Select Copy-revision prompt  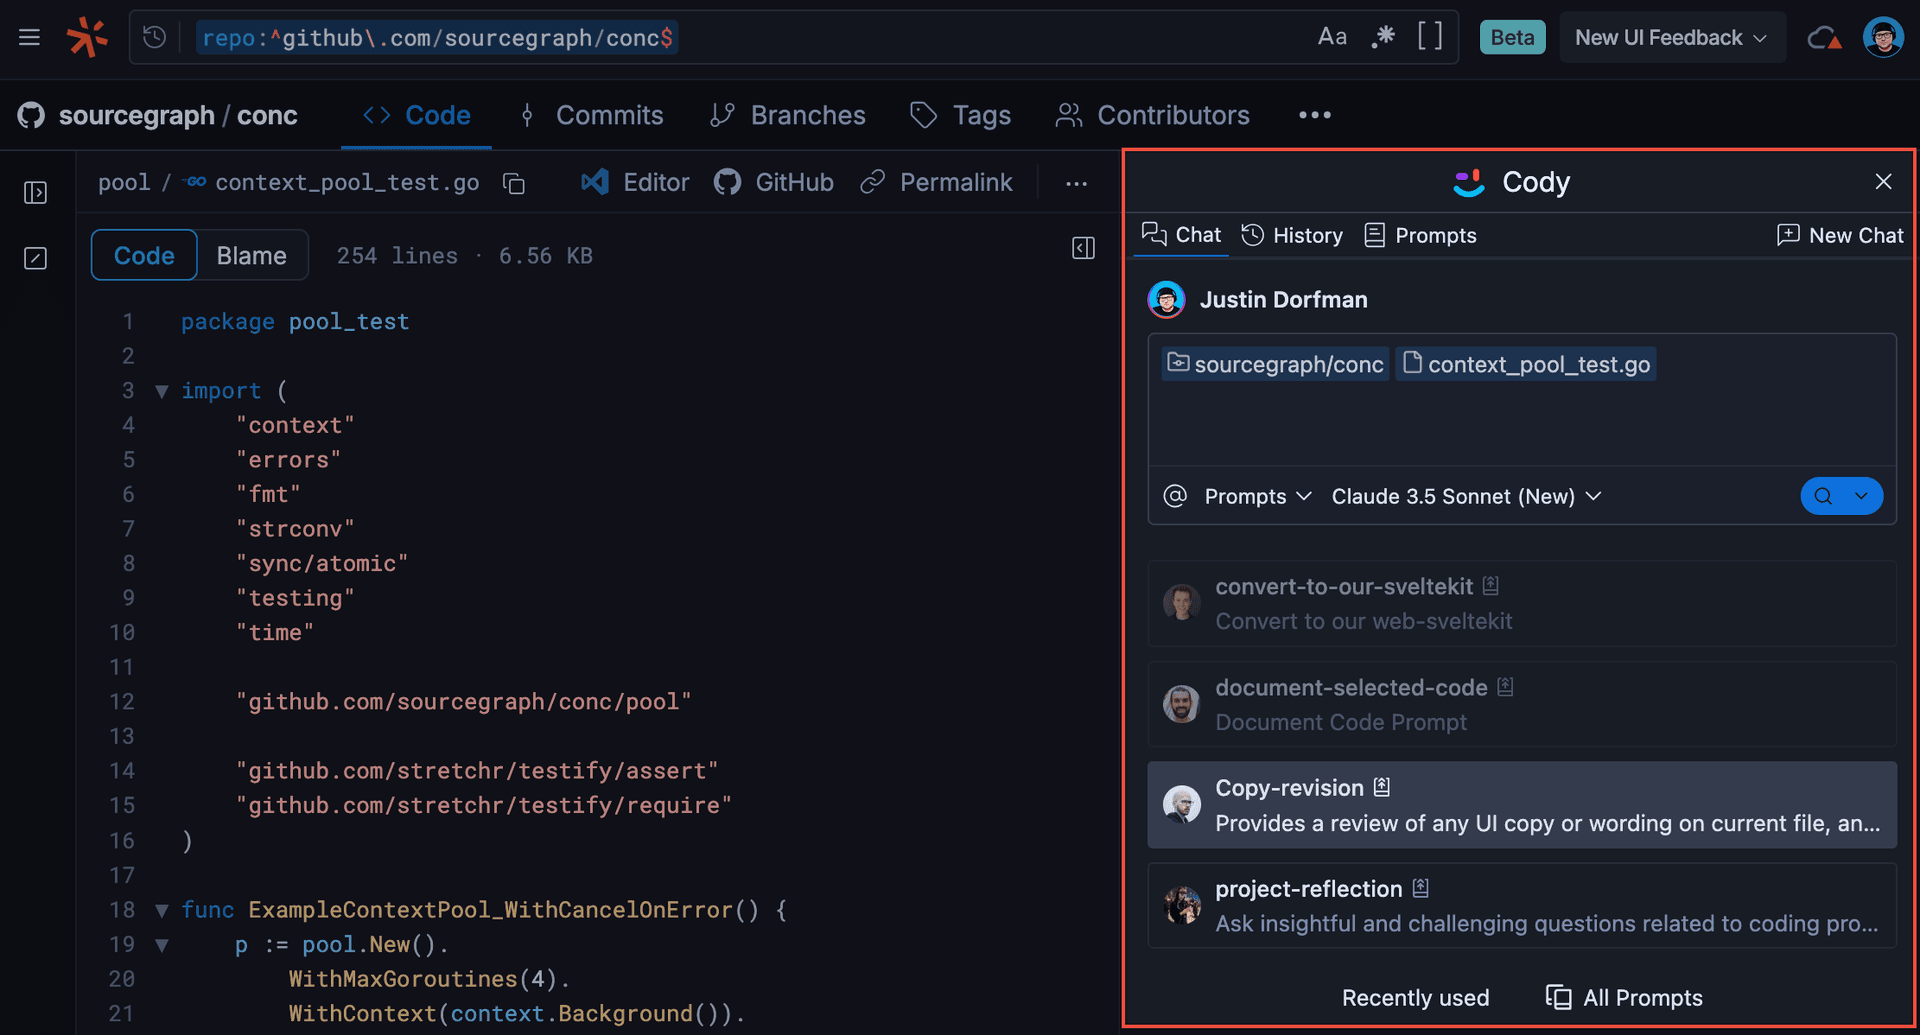(1522, 805)
